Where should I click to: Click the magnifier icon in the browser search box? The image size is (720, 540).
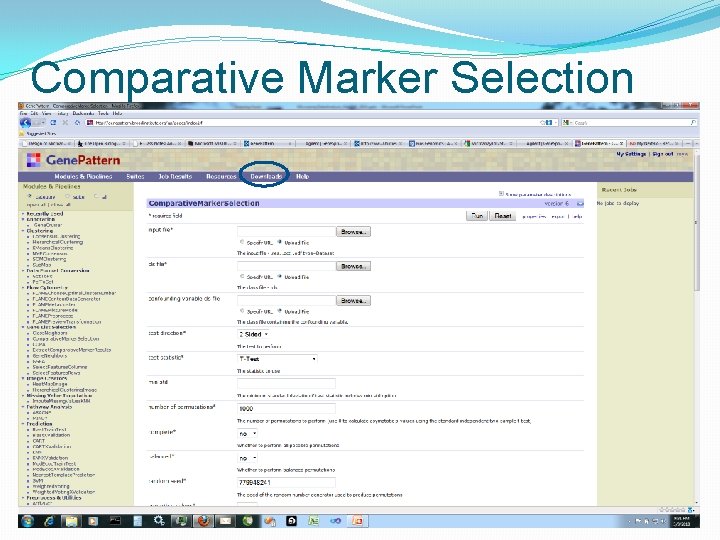pyautogui.click(x=692, y=123)
